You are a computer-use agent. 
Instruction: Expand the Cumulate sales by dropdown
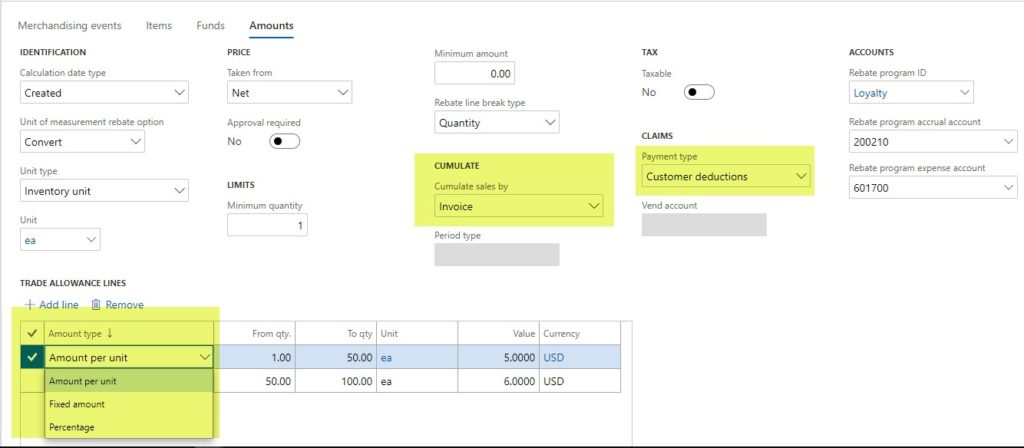click(519, 206)
